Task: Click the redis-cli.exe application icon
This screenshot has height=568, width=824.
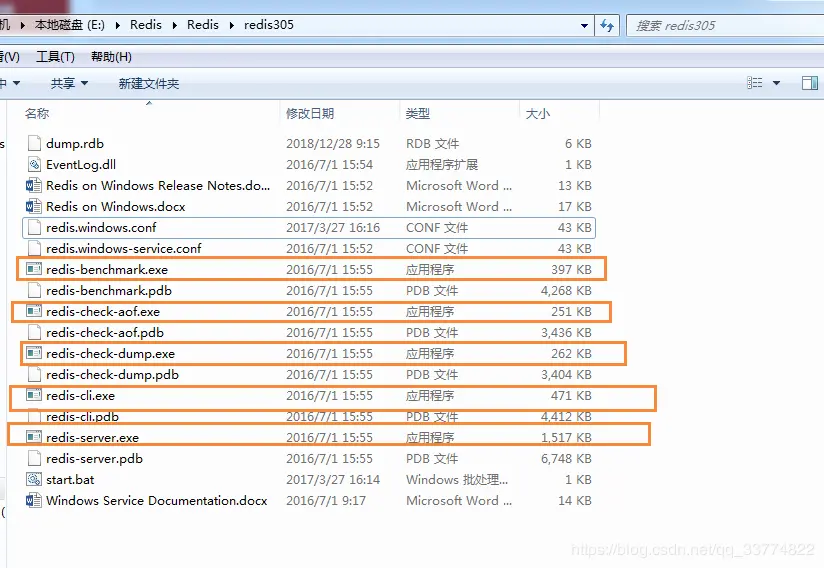Action: [x=34, y=395]
